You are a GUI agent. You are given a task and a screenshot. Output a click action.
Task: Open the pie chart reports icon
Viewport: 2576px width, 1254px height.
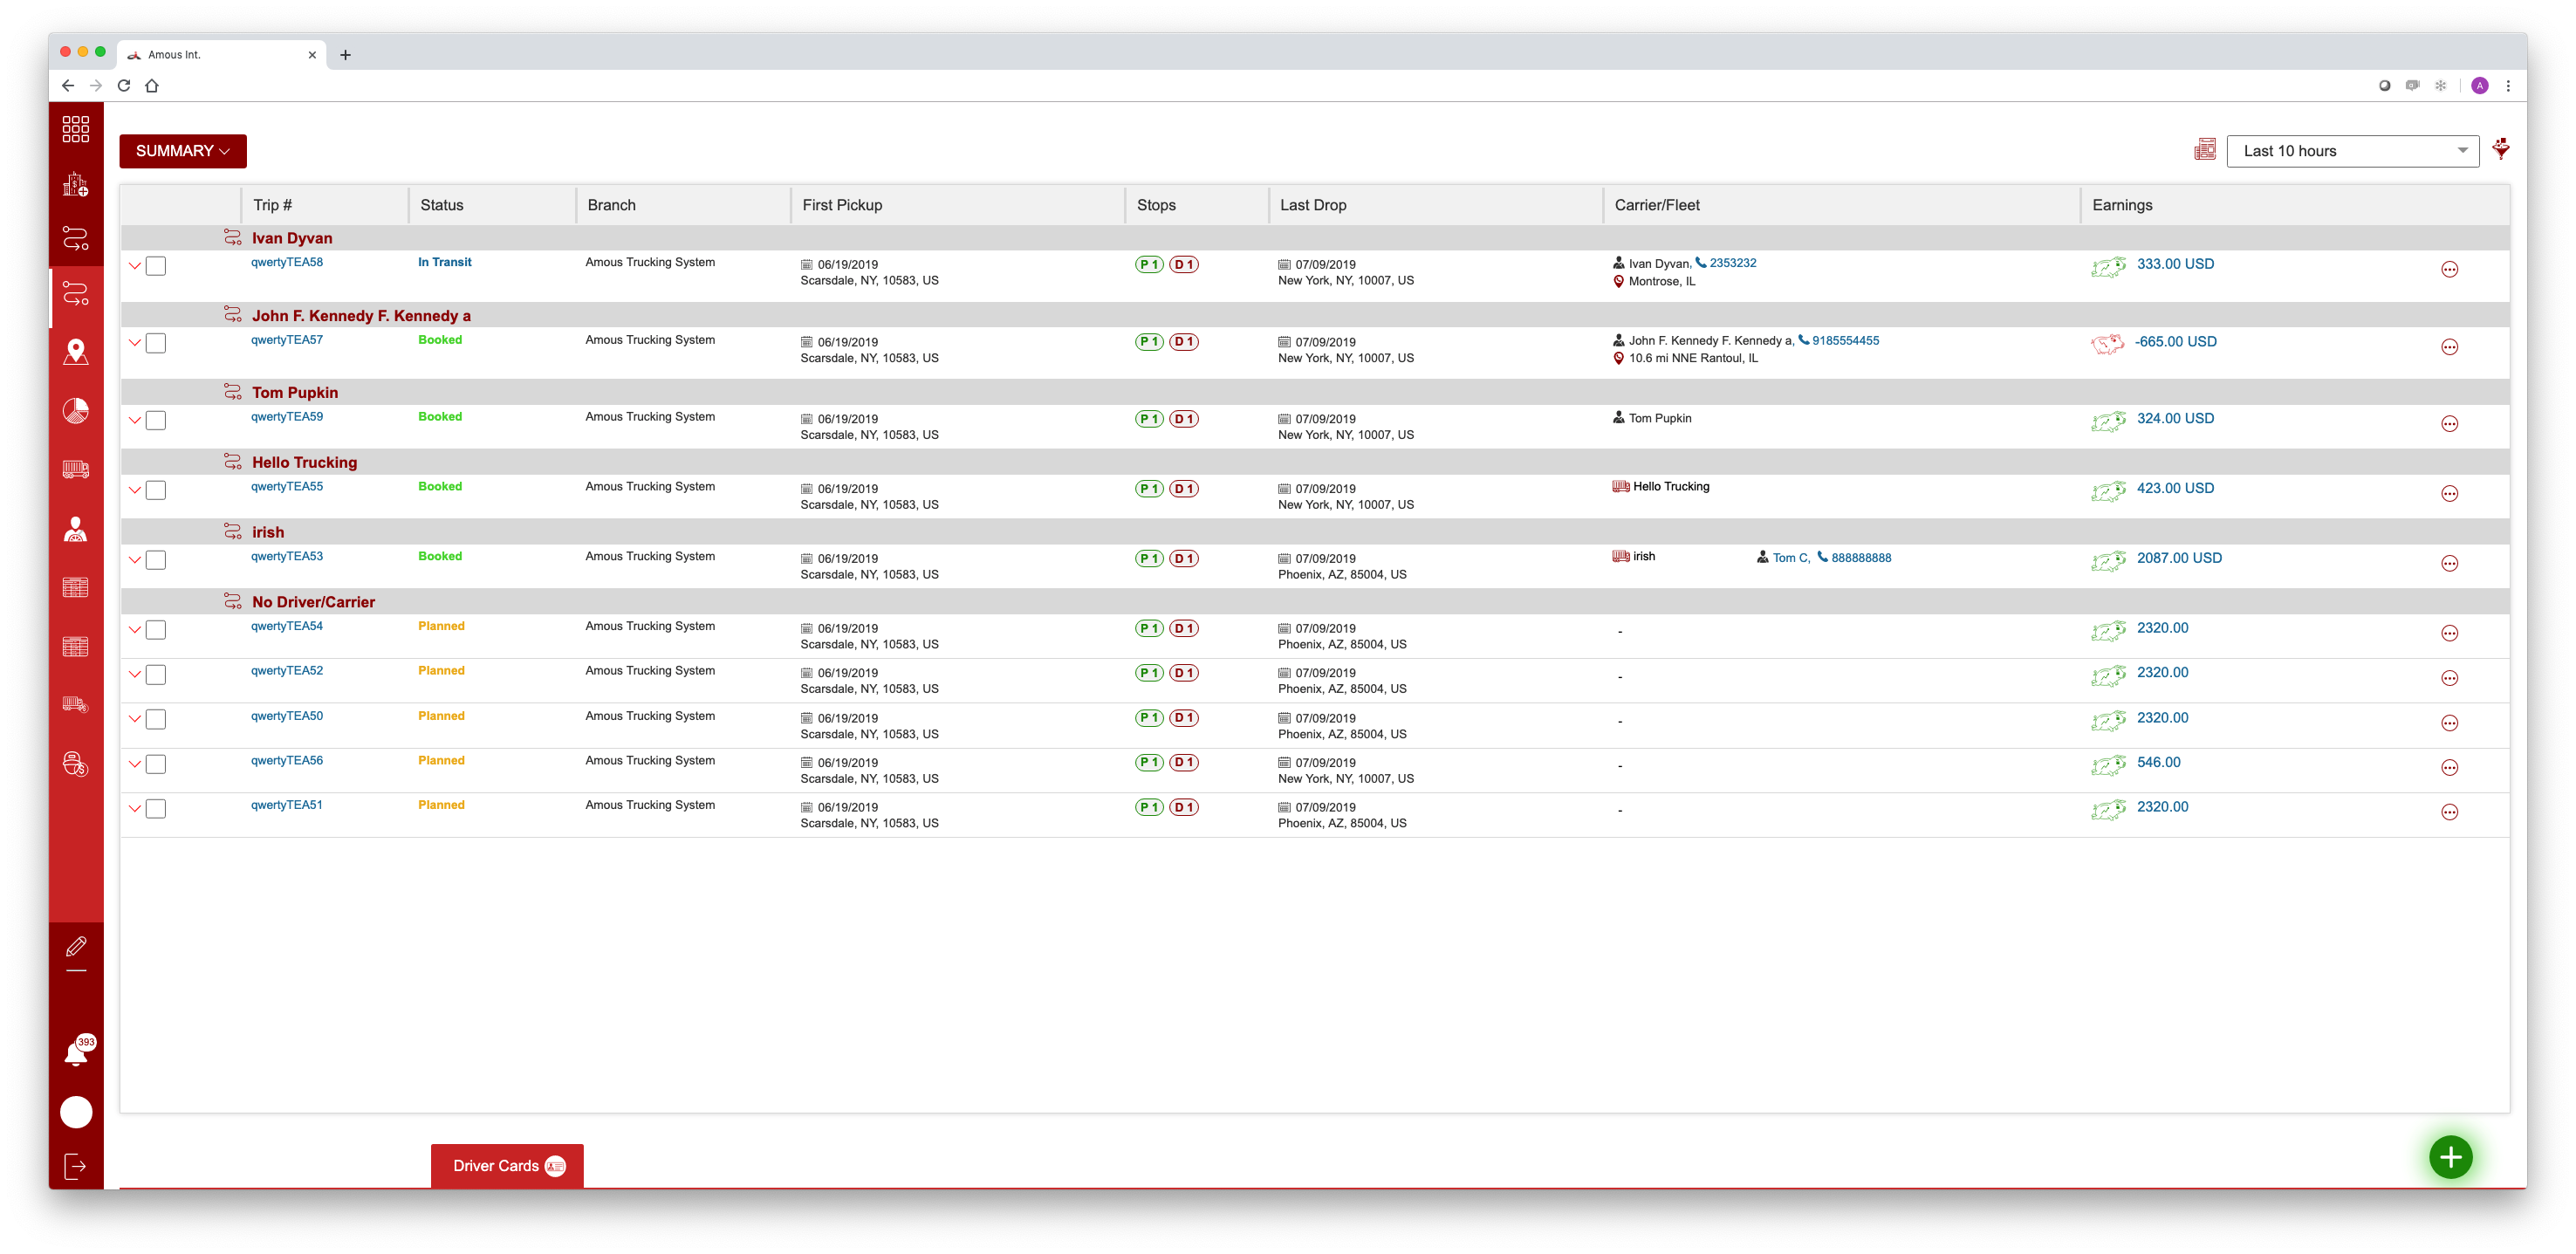coord(76,411)
